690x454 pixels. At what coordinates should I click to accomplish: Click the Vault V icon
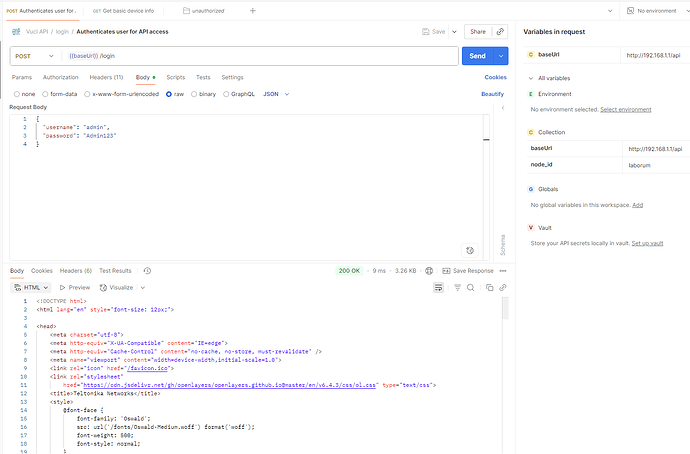[x=531, y=227]
